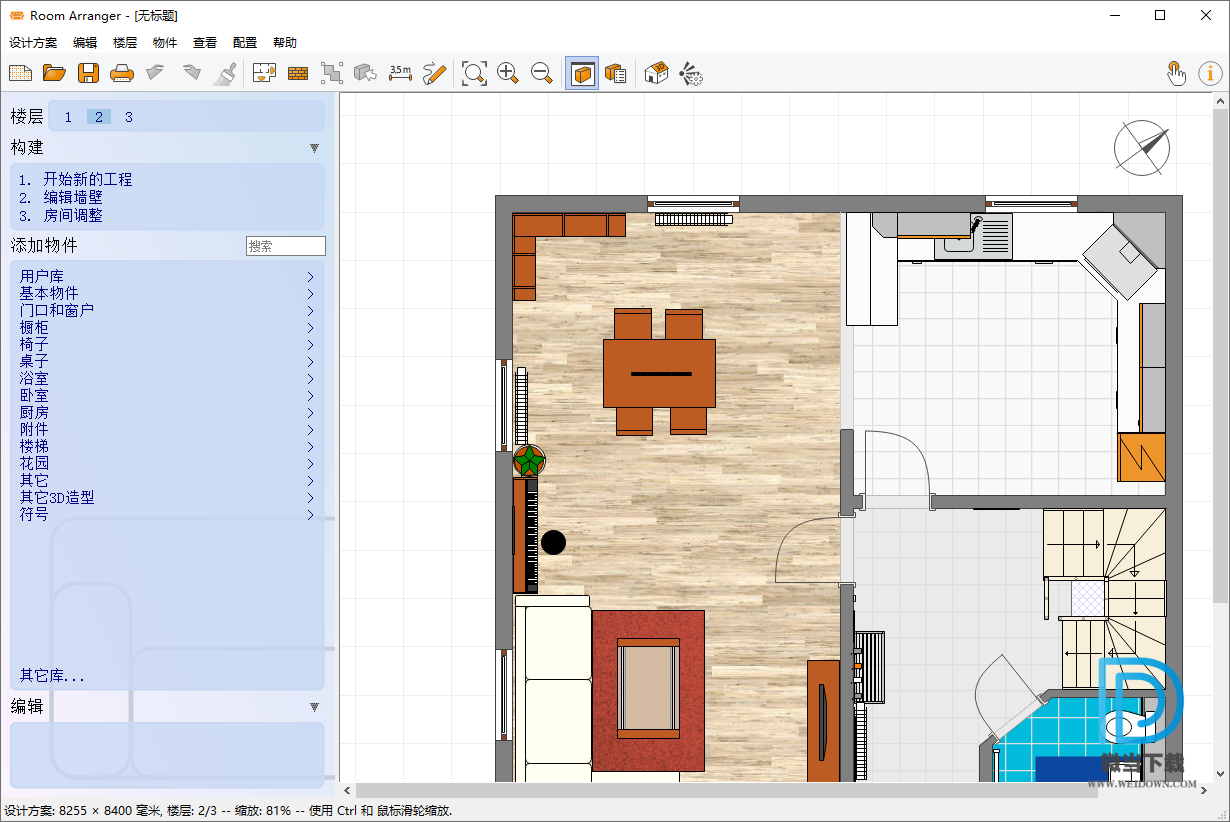Click the vertical scrollbar thumb
The width and height of the screenshot is (1230, 822).
[1222, 356]
